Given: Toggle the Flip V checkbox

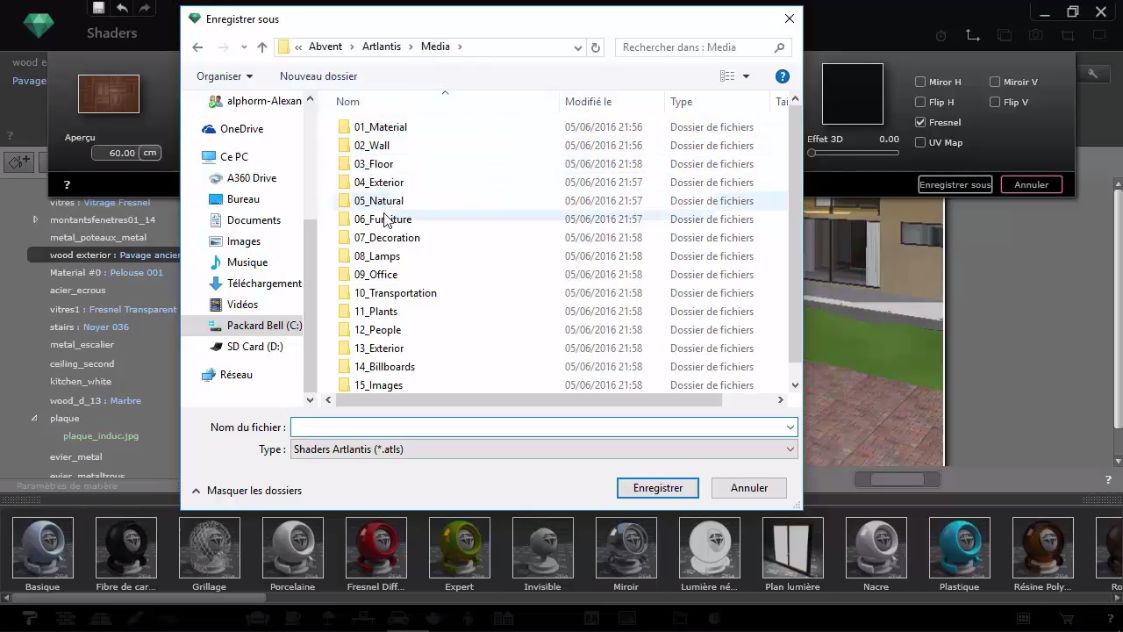Looking at the screenshot, I should [x=995, y=102].
